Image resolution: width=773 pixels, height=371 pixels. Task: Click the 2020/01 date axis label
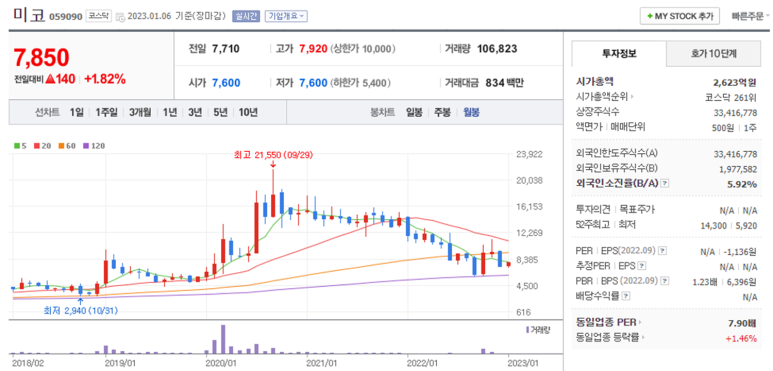(220, 363)
